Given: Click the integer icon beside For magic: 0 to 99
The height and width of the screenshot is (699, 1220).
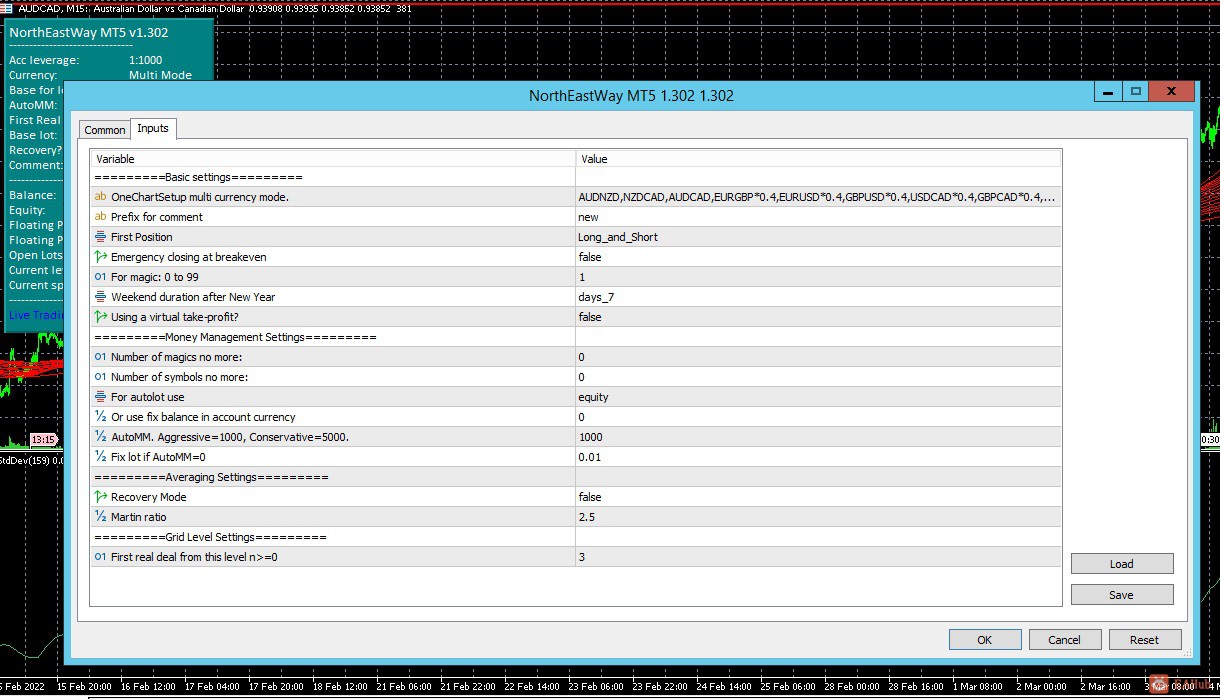Looking at the screenshot, I should click(100, 277).
